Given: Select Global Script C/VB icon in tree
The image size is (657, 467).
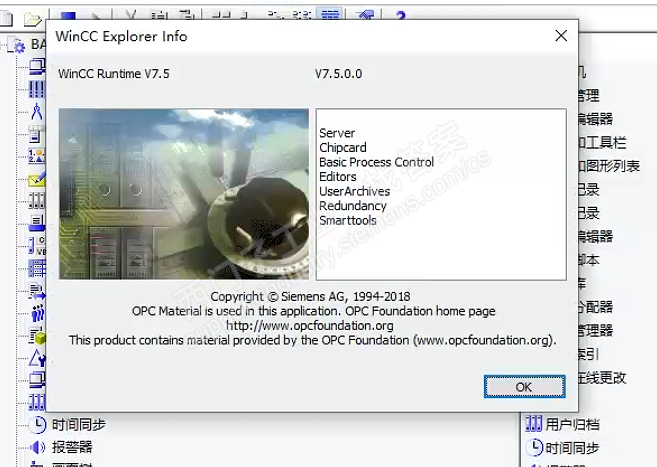Looking at the screenshot, I should click(x=37, y=245).
